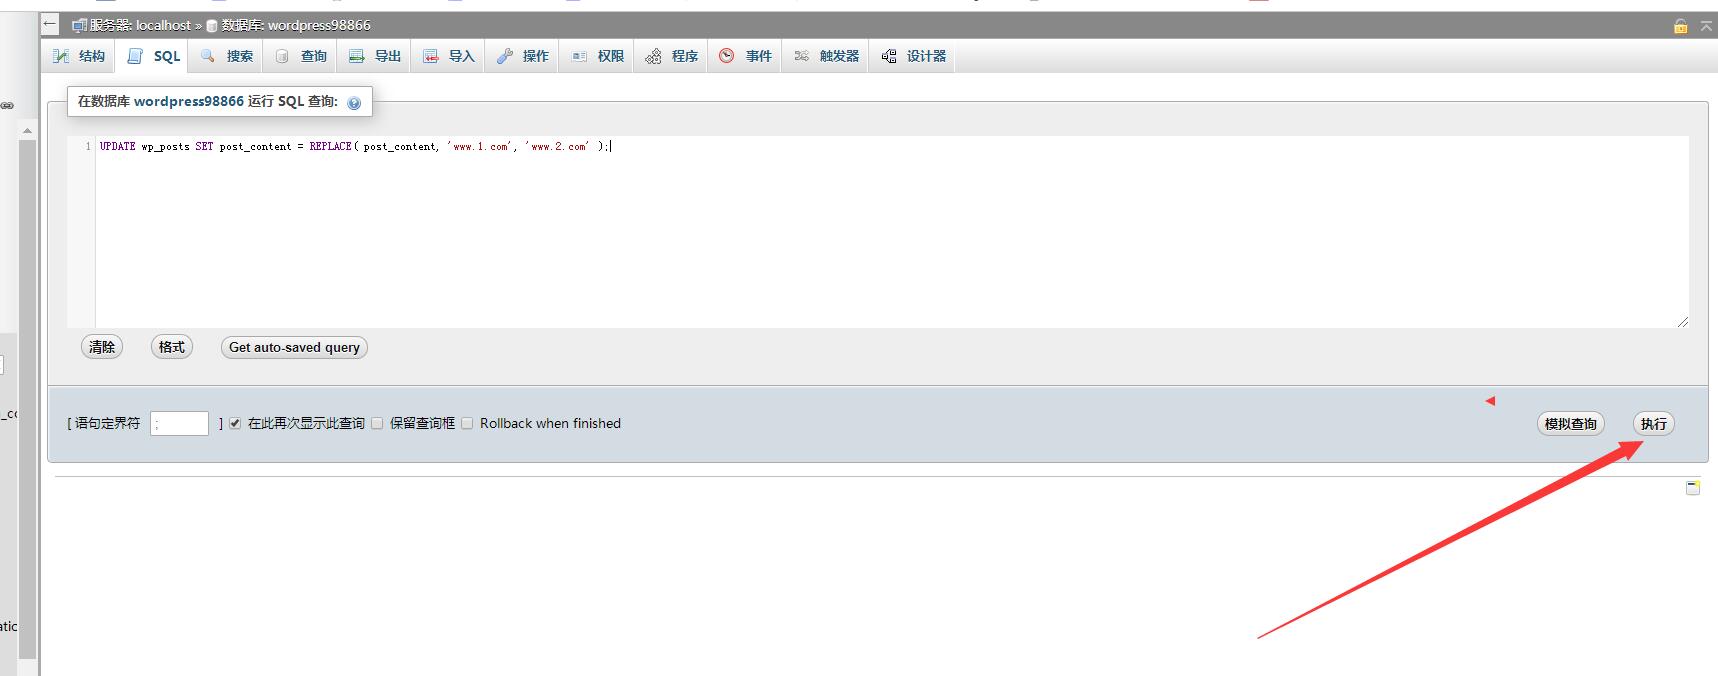Click the 清除 clear button
The image size is (1718, 676).
click(x=102, y=348)
